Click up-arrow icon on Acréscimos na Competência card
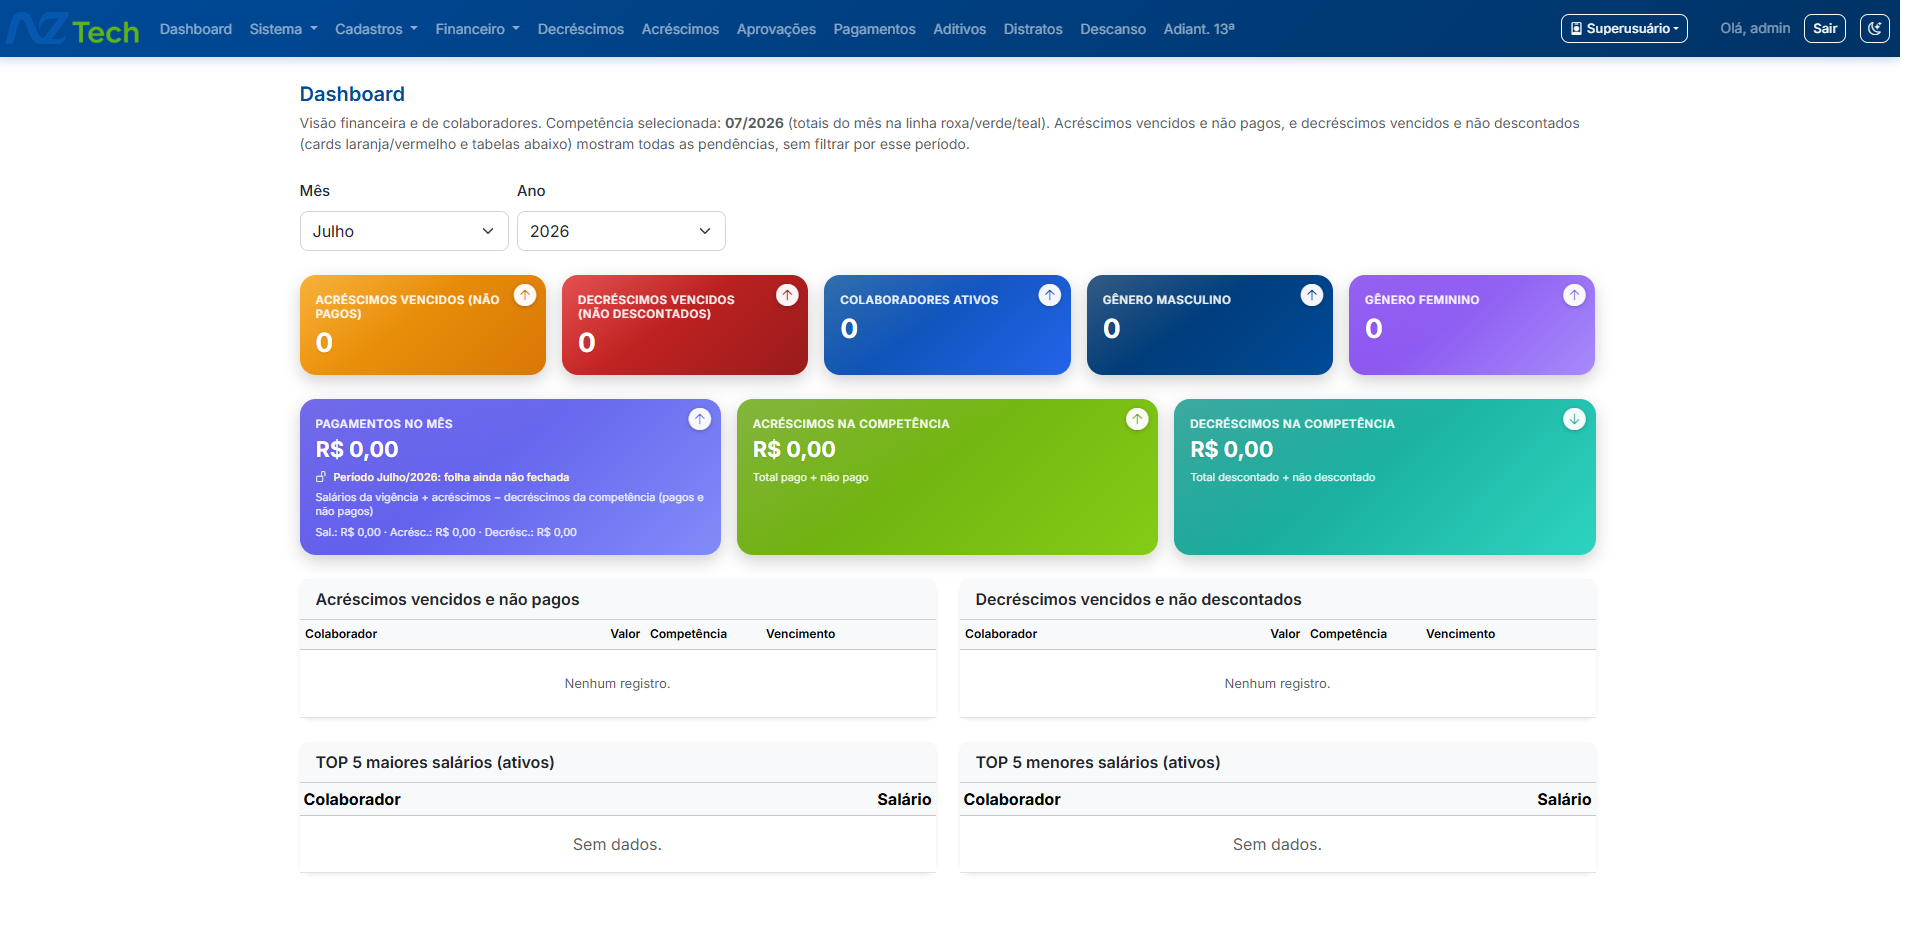This screenshot has width=1907, height=939. (1137, 419)
